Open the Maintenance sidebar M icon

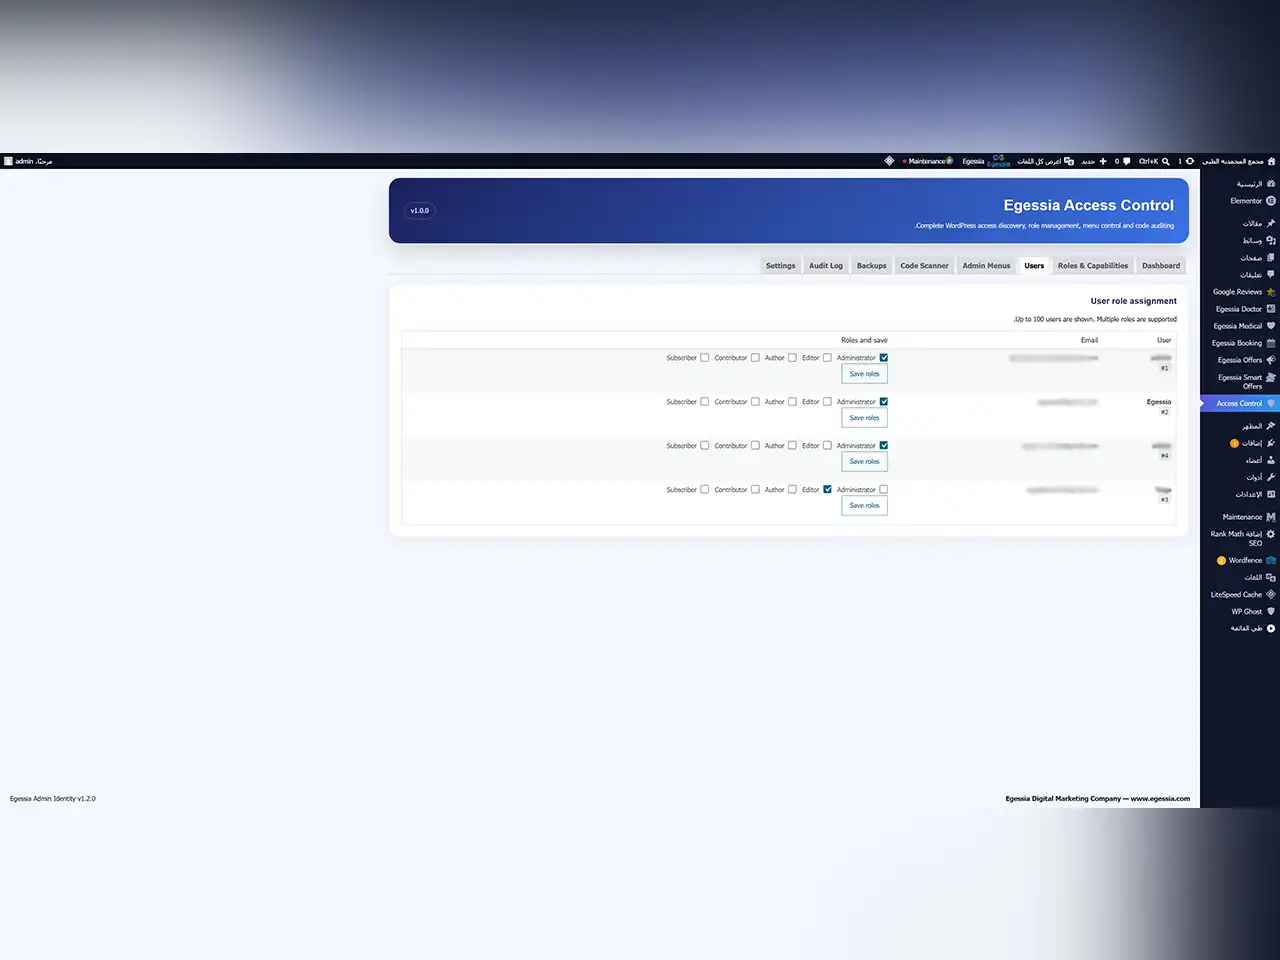click(1271, 517)
